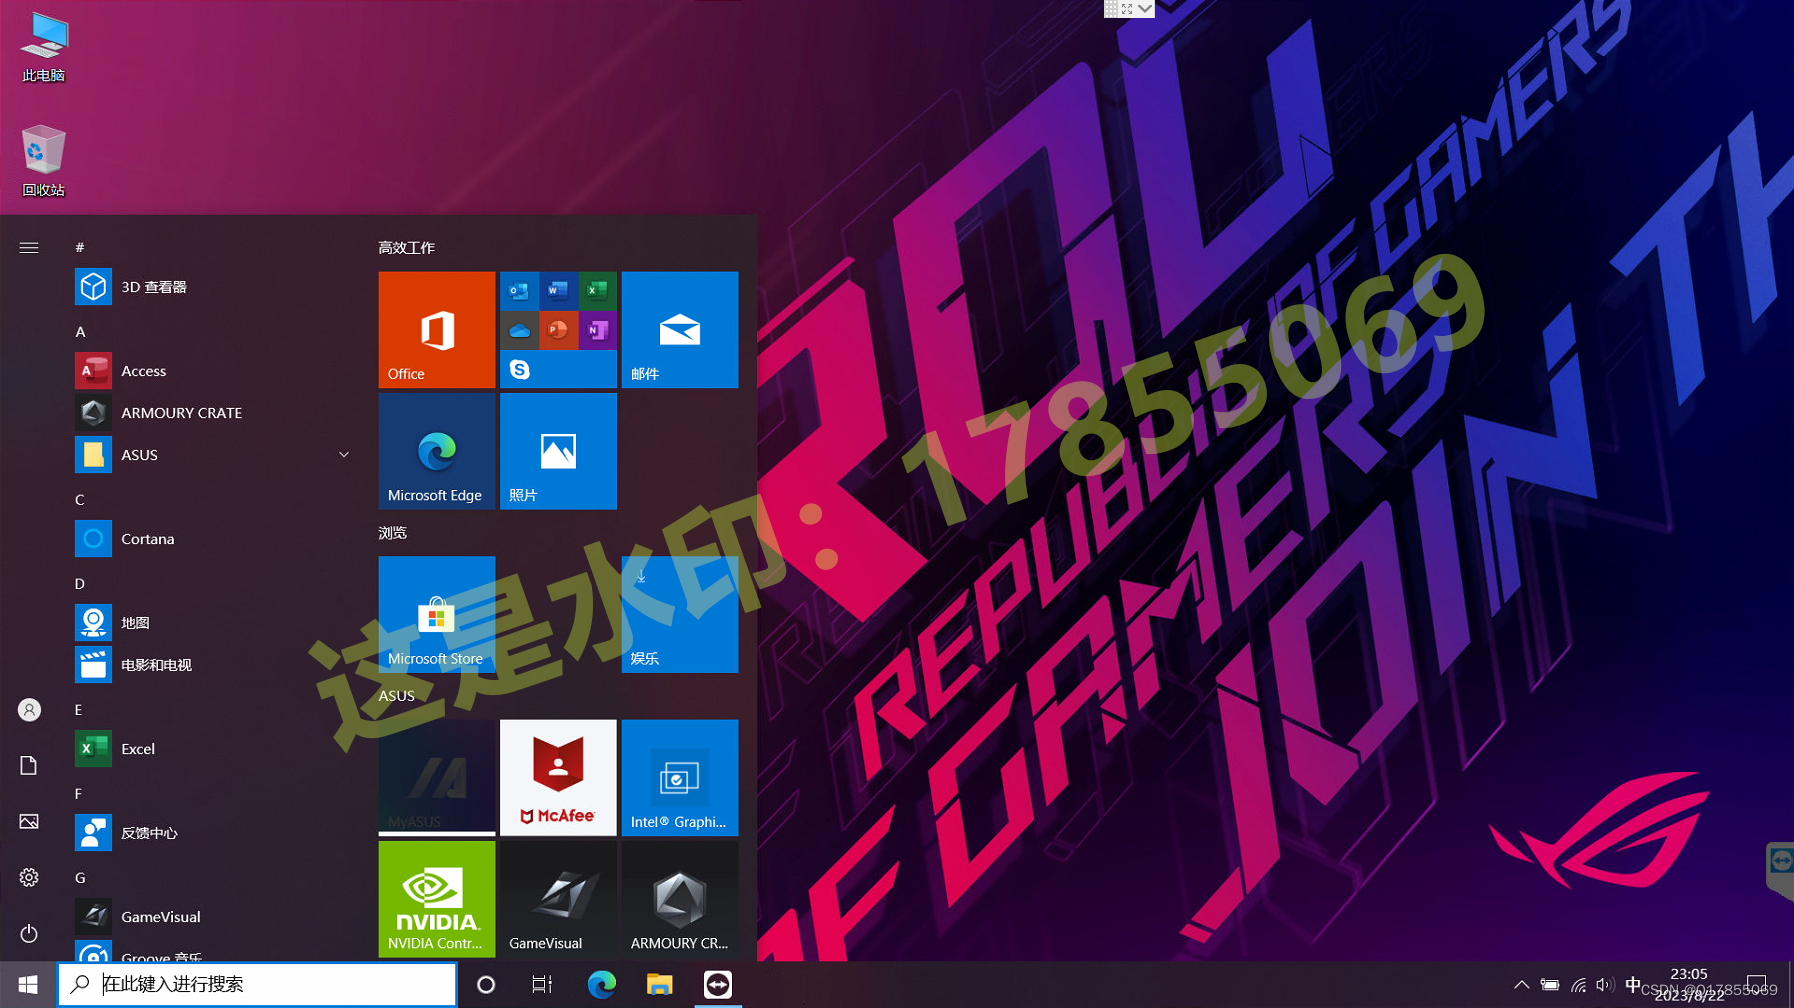Open the Office apps group tile with Skype
Viewport: 1794px width, 1008px height.
[558, 330]
